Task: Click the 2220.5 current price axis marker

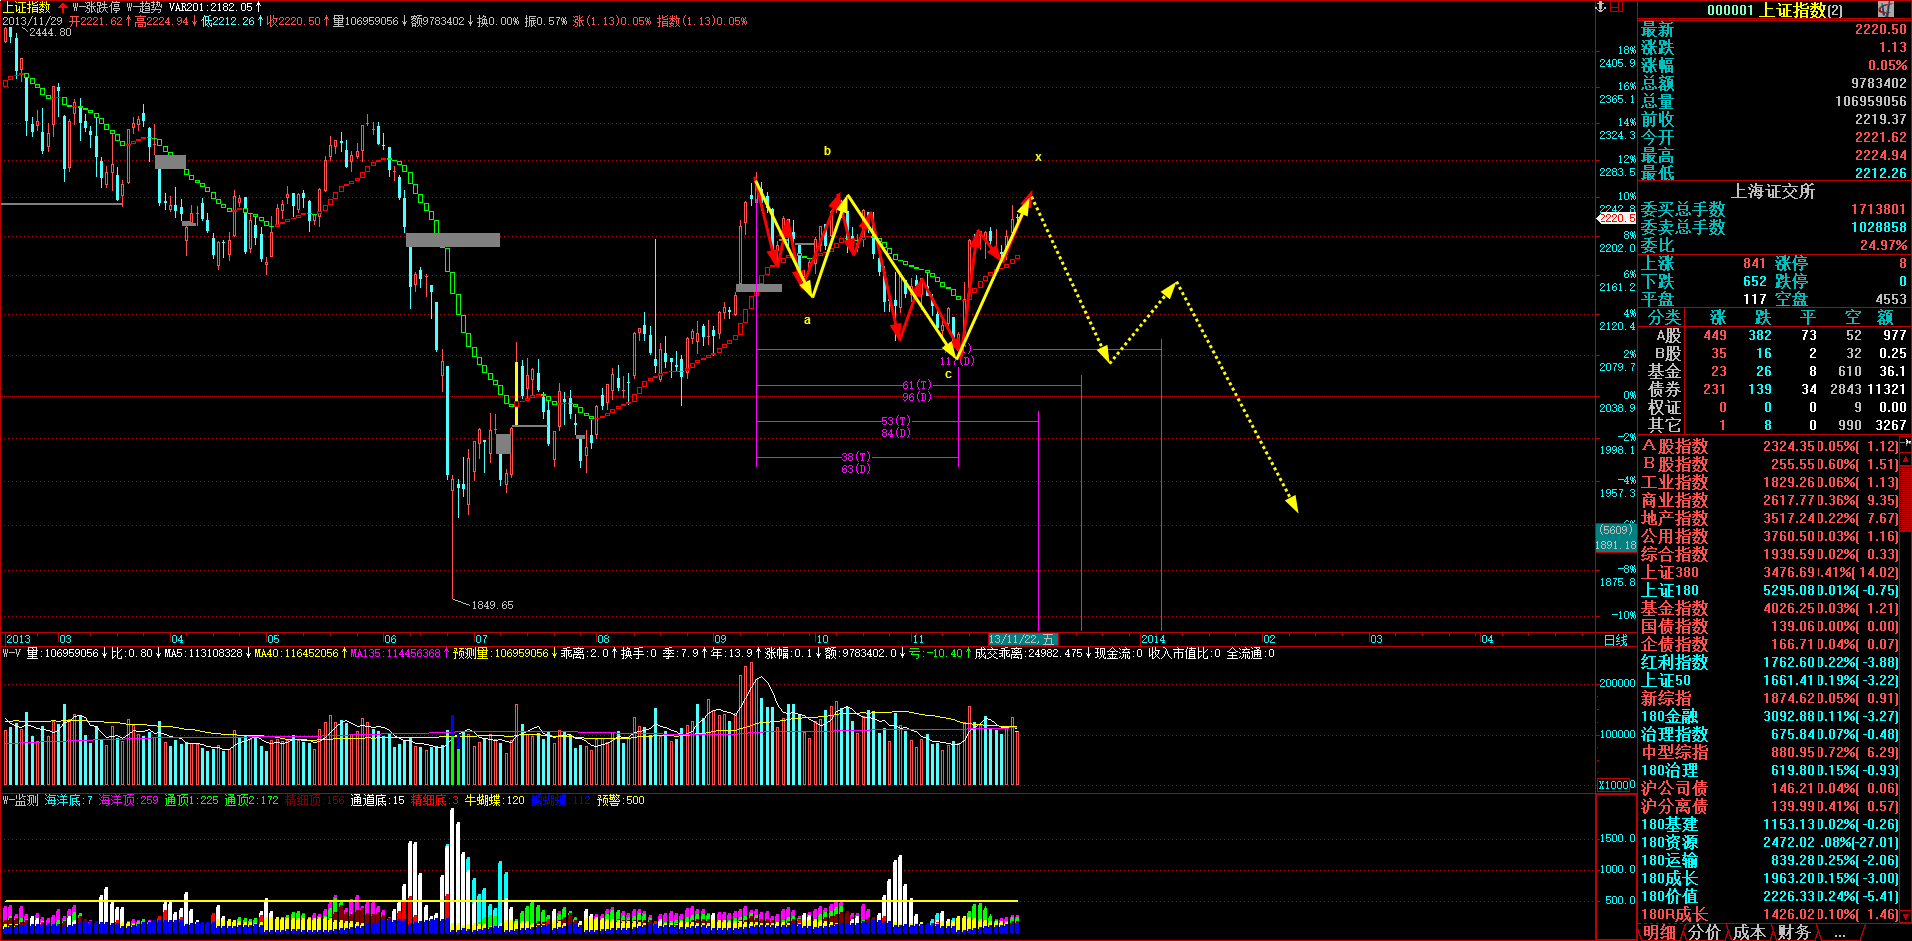Action: [x=1616, y=218]
